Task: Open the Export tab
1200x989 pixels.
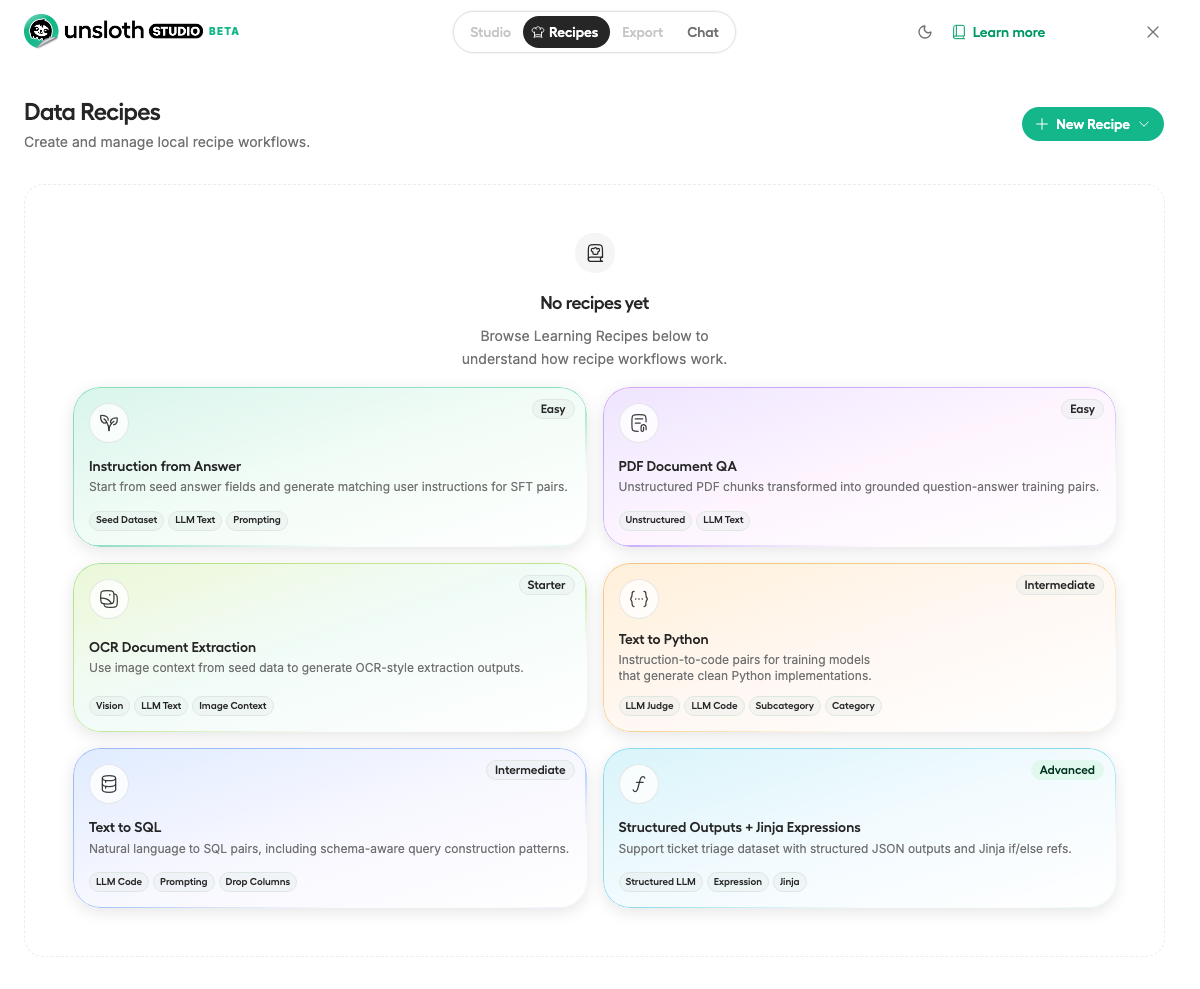Action: click(x=642, y=32)
